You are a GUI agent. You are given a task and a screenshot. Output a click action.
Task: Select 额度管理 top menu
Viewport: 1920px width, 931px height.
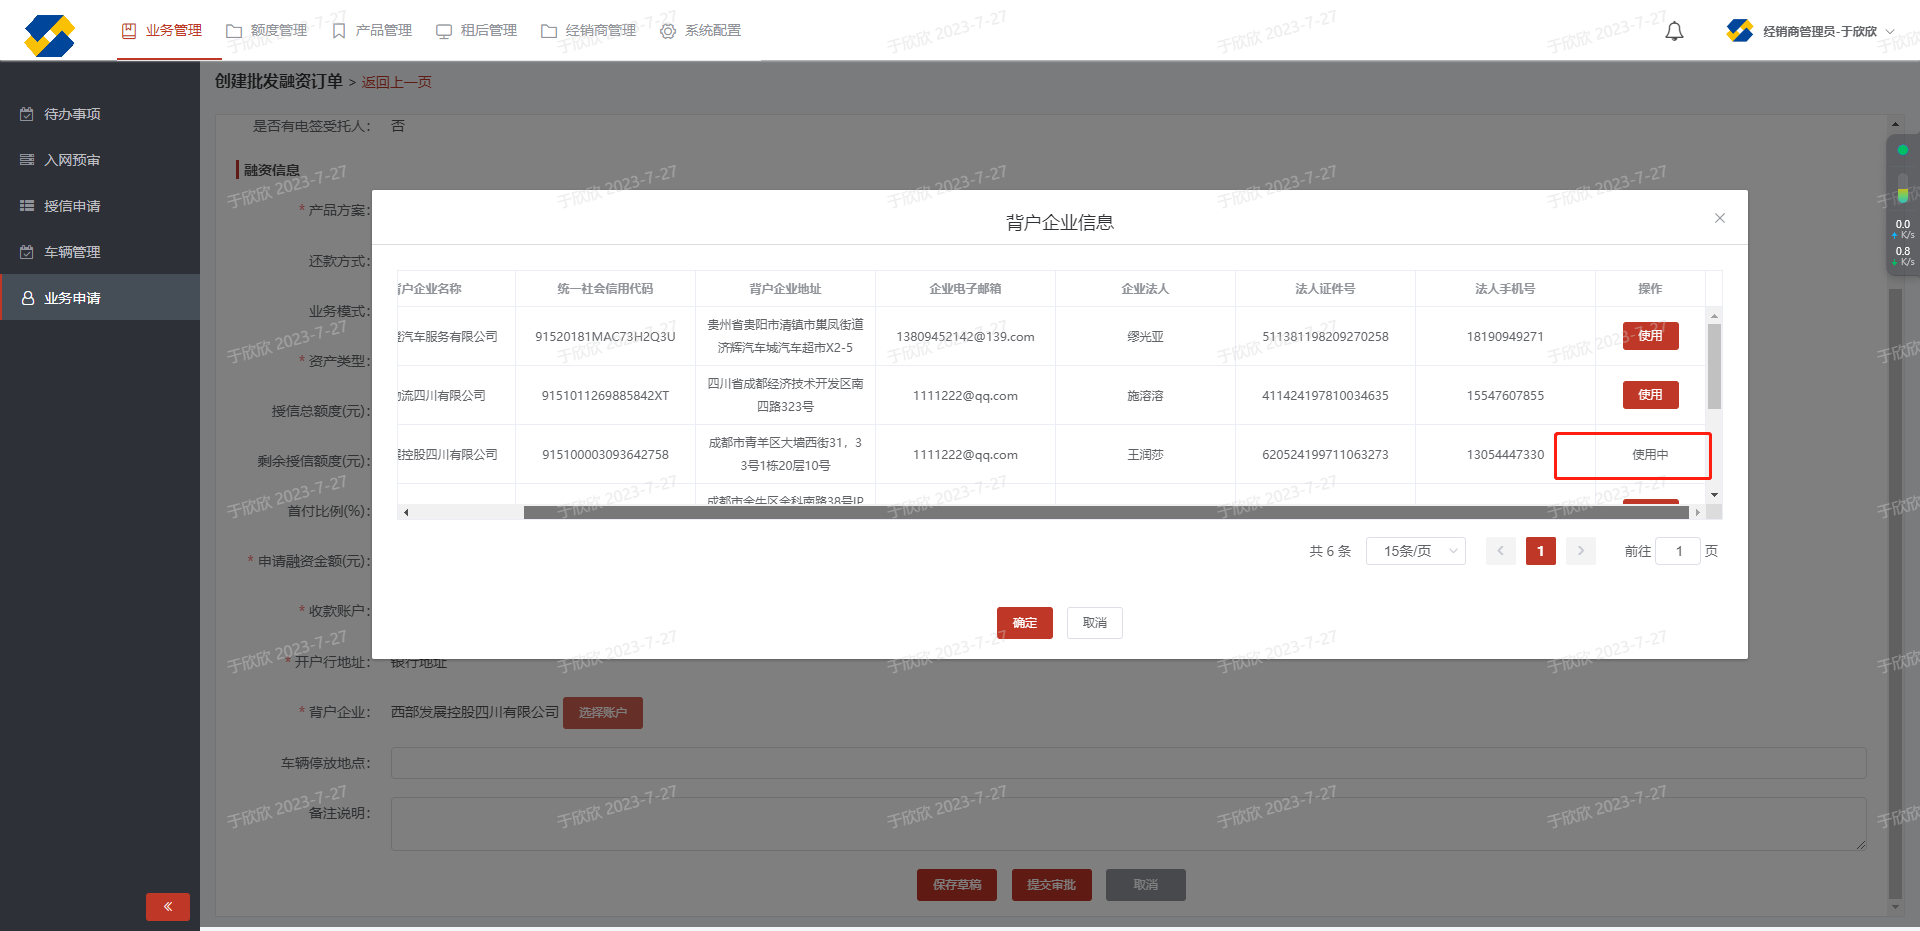coord(267,31)
